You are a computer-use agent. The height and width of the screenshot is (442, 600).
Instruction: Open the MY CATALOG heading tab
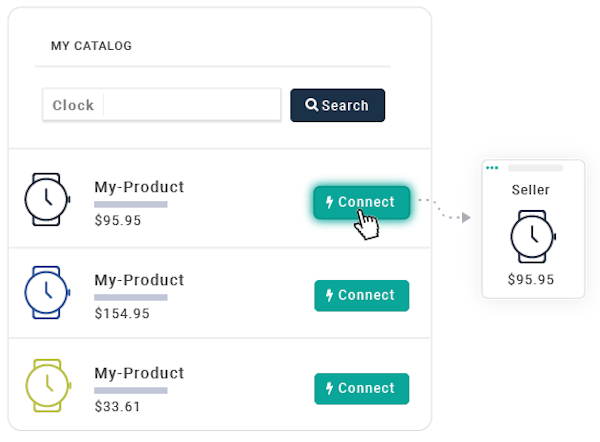point(91,46)
